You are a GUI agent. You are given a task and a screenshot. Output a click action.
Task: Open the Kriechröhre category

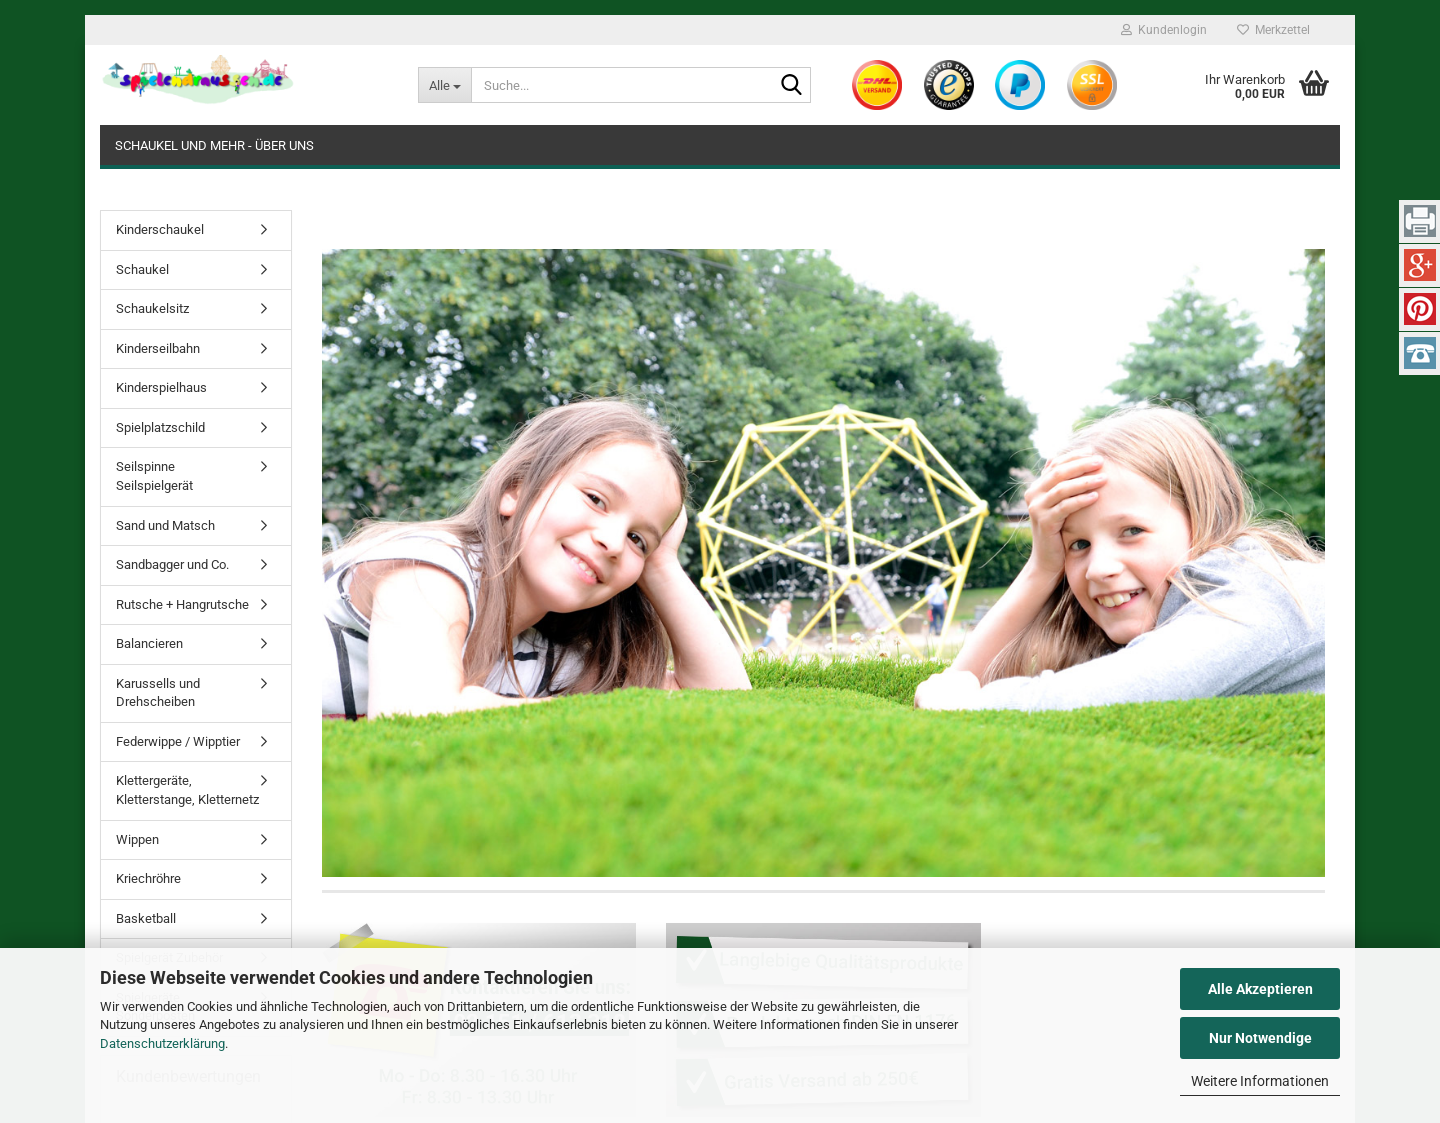(x=196, y=879)
